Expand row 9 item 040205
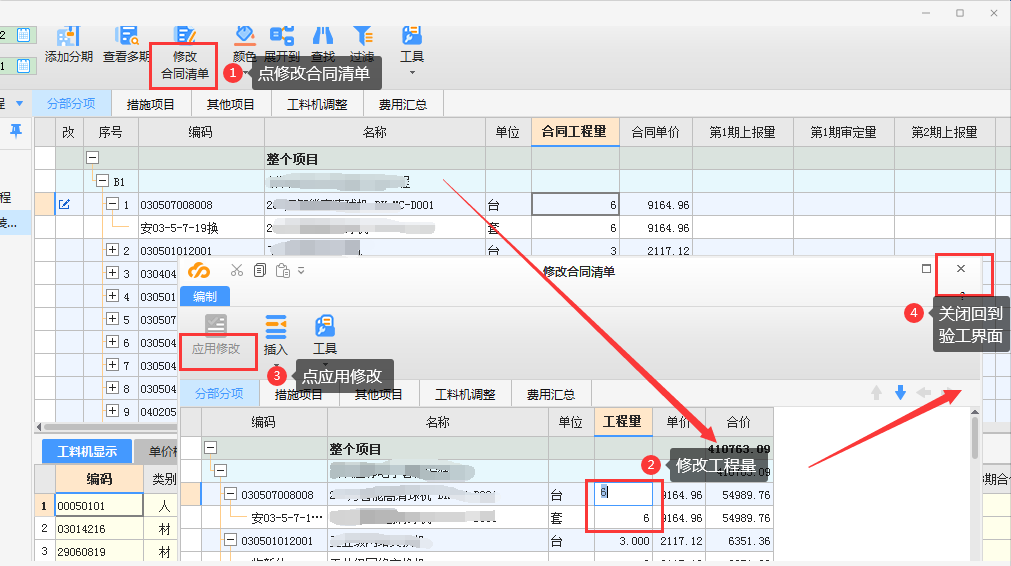The image size is (1011, 566). tap(112, 411)
